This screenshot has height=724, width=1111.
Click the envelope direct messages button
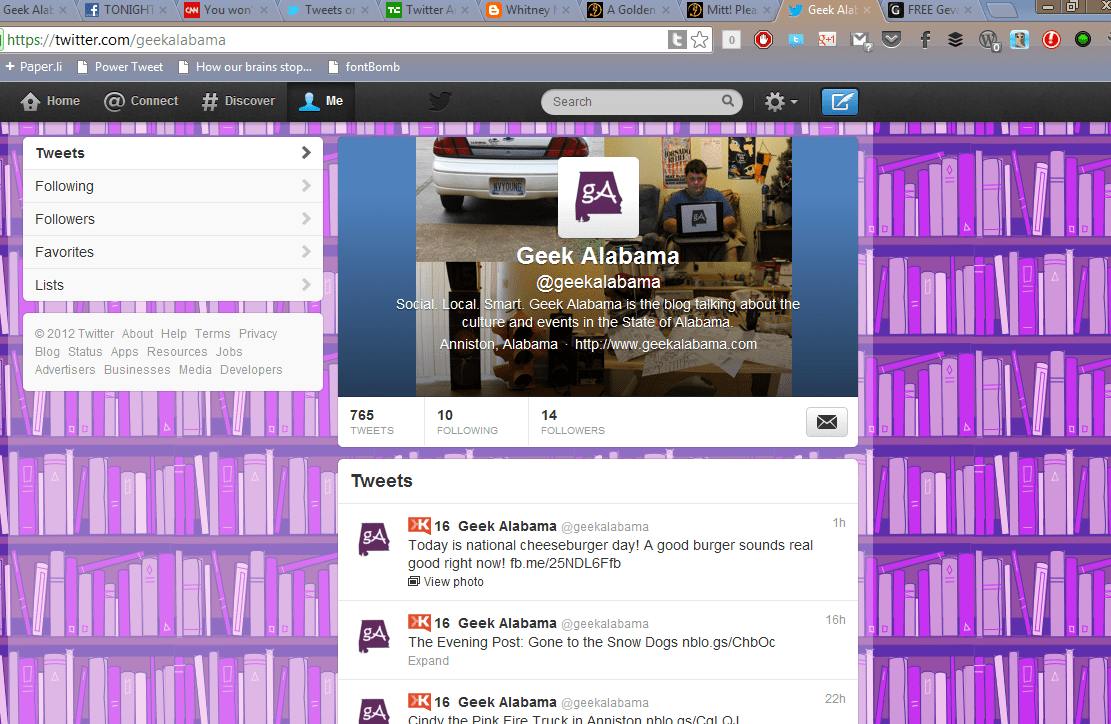pyautogui.click(x=827, y=422)
